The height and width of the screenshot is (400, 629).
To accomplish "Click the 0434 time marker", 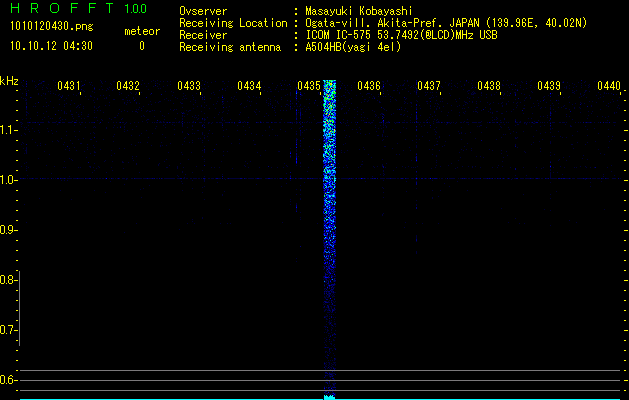I will click(x=249, y=85).
